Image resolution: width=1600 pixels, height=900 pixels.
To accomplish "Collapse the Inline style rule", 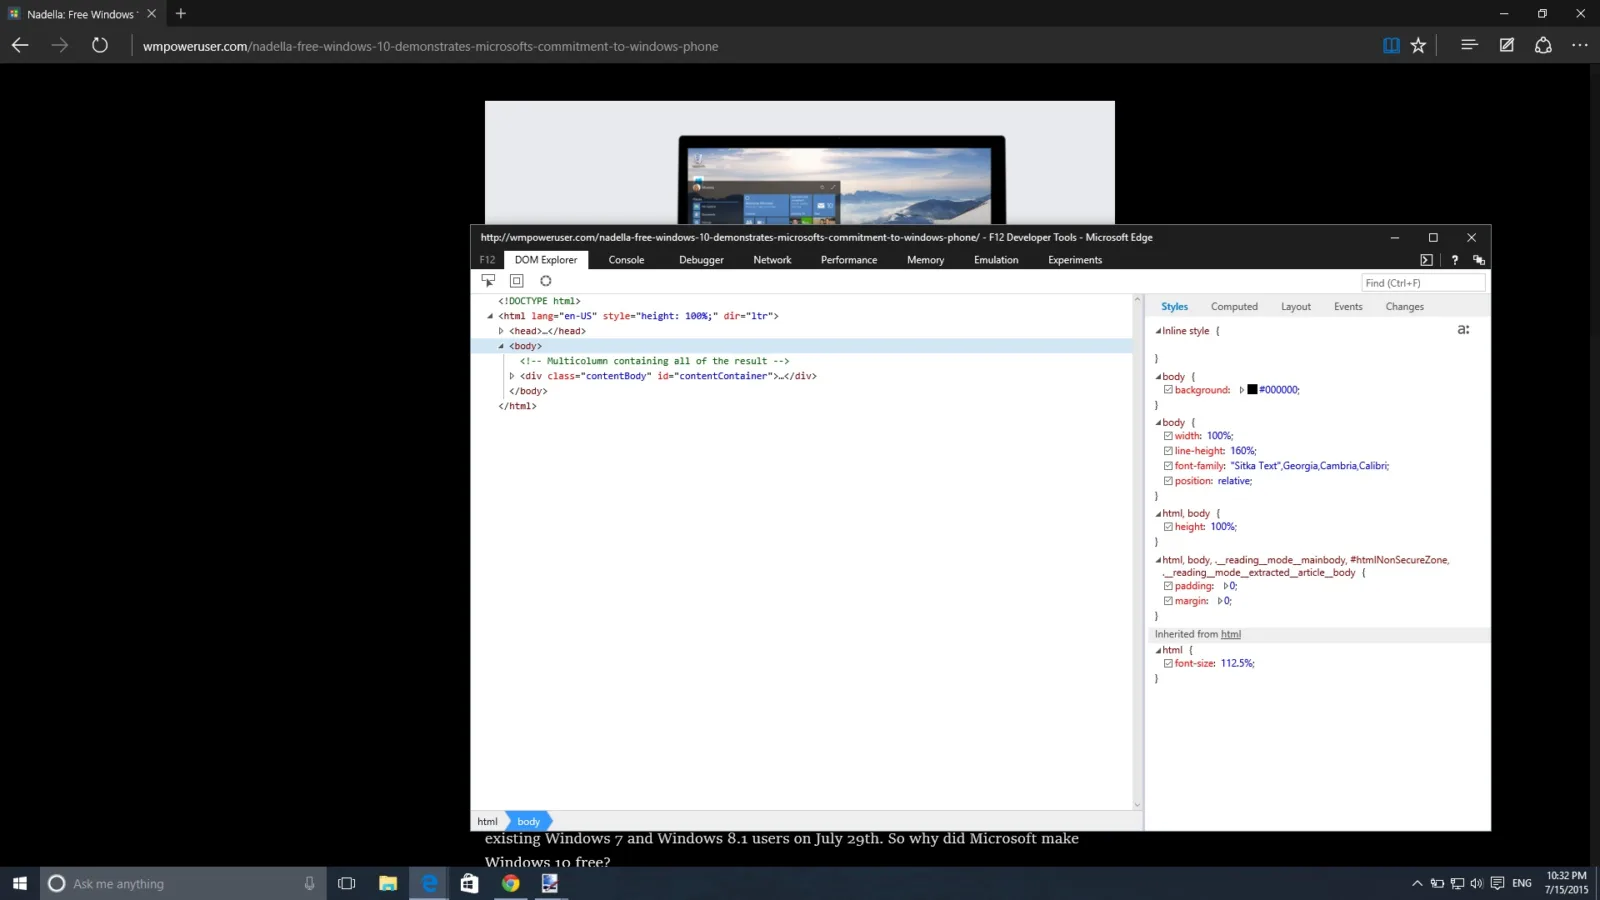I will 1158,331.
